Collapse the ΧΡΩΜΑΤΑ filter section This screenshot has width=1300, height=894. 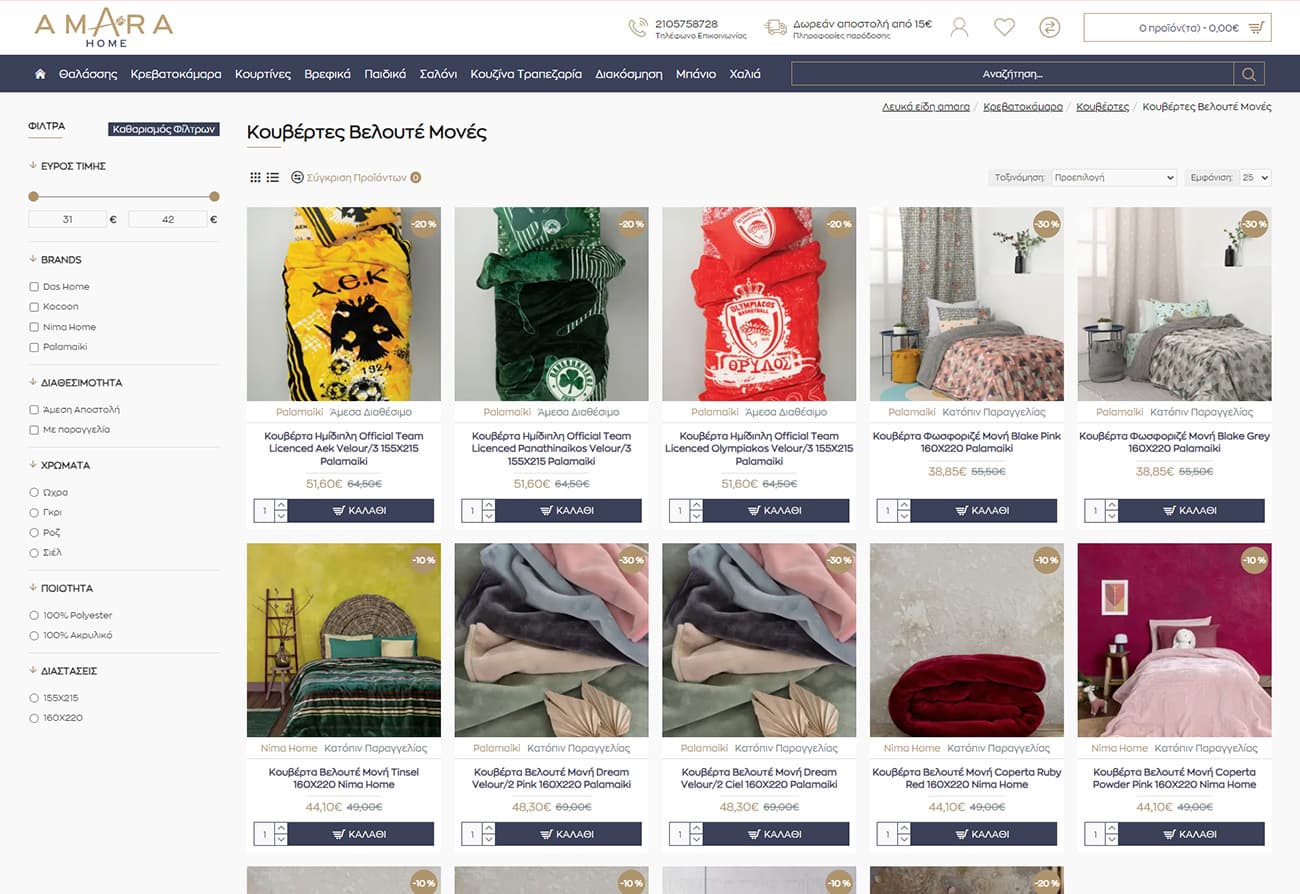[59, 466]
